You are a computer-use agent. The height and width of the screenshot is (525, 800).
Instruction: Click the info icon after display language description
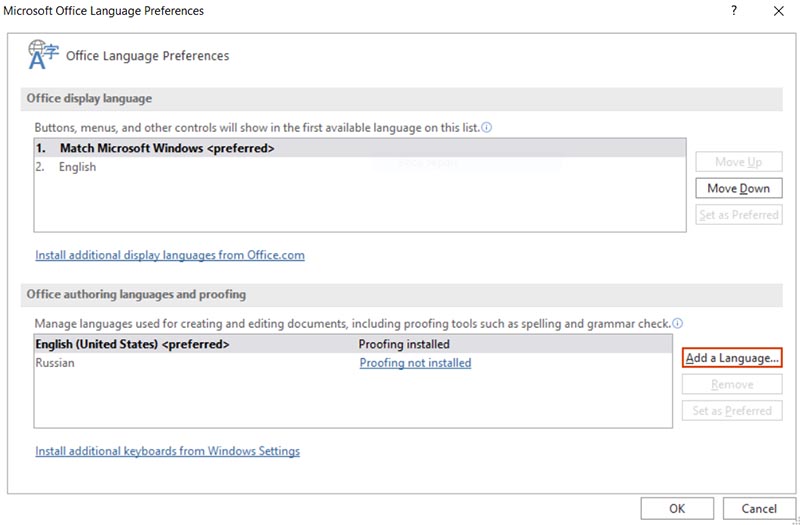click(487, 128)
